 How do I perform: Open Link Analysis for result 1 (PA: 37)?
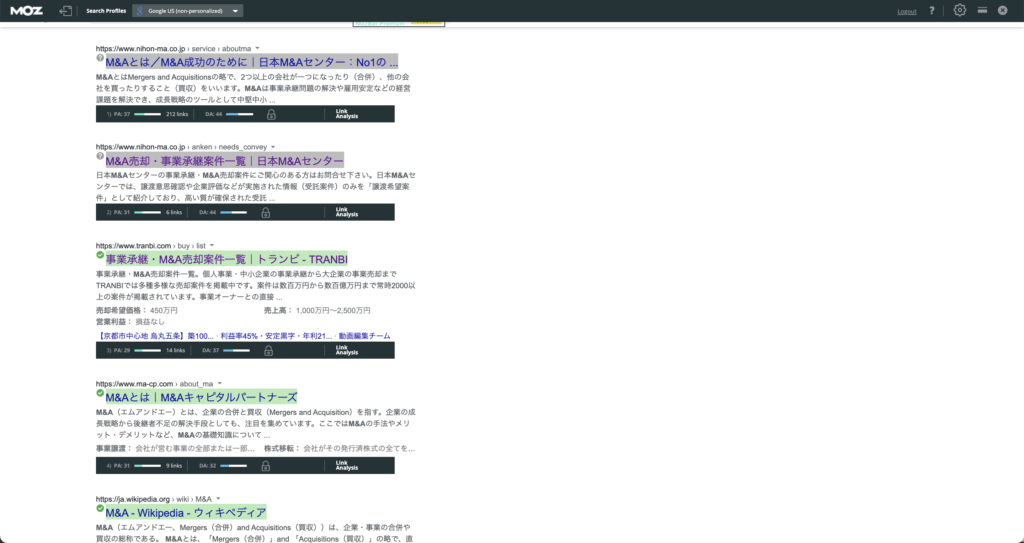click(x=347, y=114)
